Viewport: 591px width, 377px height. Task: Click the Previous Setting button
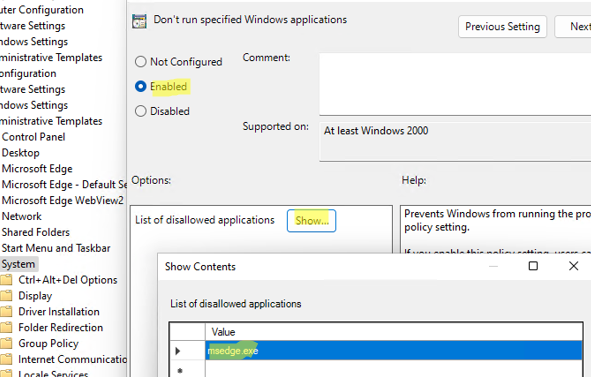(x=502, y=26)
